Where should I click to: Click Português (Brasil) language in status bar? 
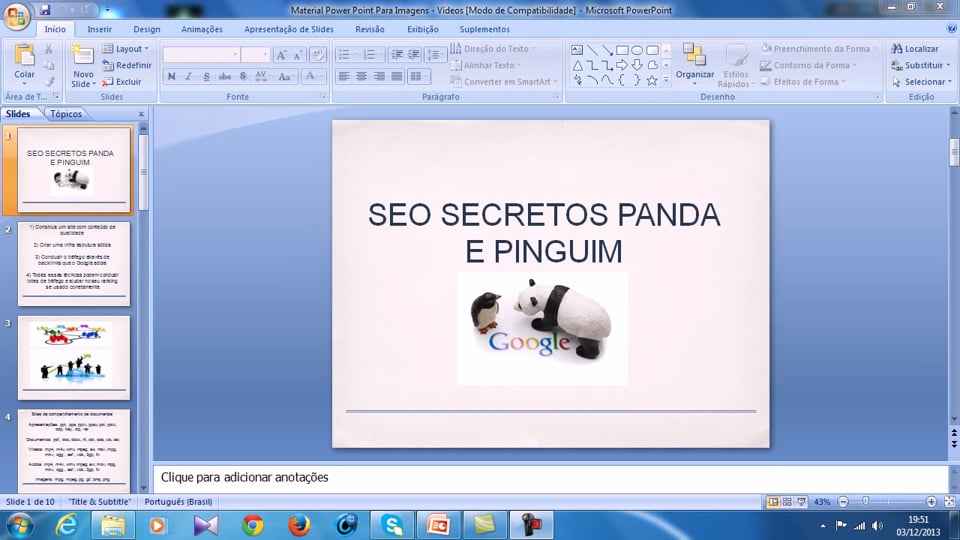pyautogui.click(x=178, y=501)
